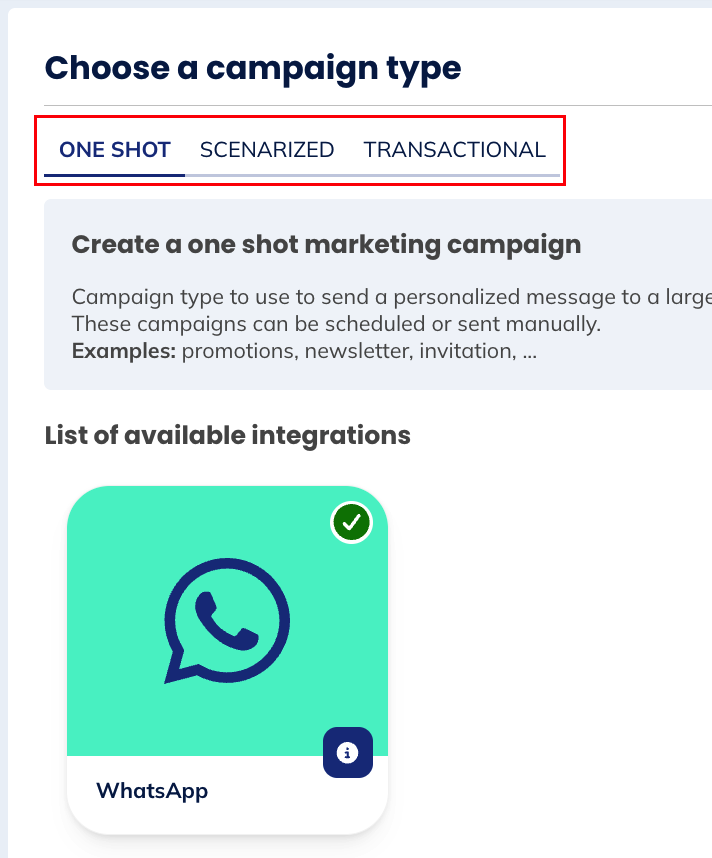Click the blue underline beneath ONE SHOT
The width and height of the screenshot is (712, 858).
click(x=115, y=175)
